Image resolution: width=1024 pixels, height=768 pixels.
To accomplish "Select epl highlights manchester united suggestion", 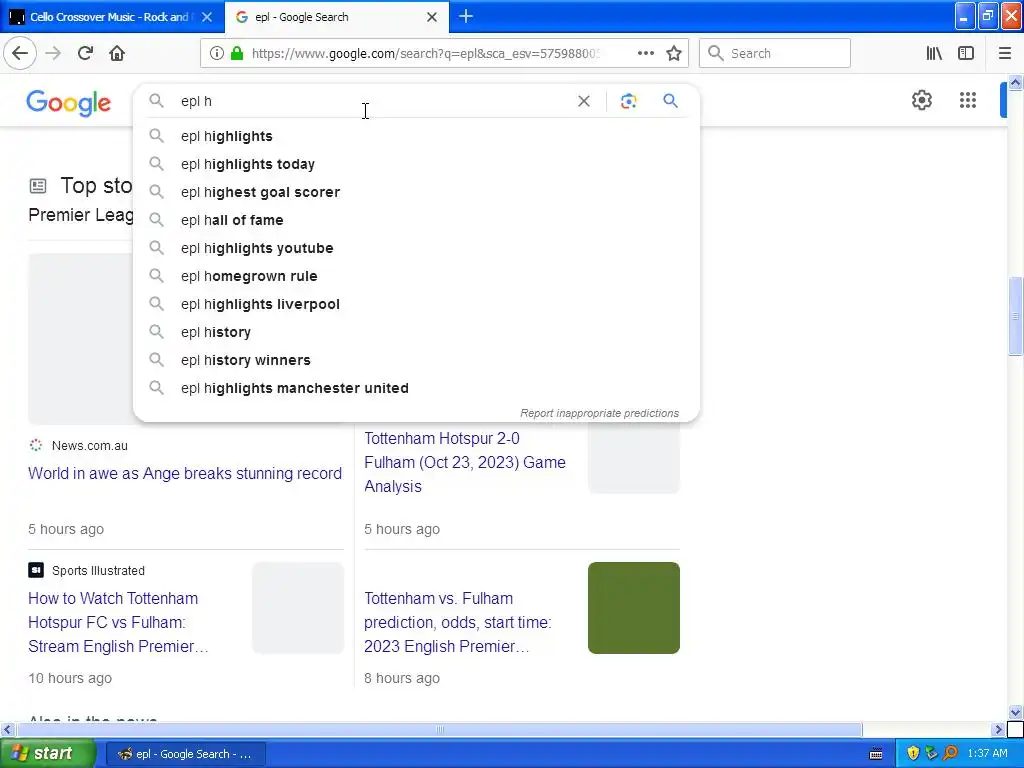I will pyautogui.click(x=416, y=388).
